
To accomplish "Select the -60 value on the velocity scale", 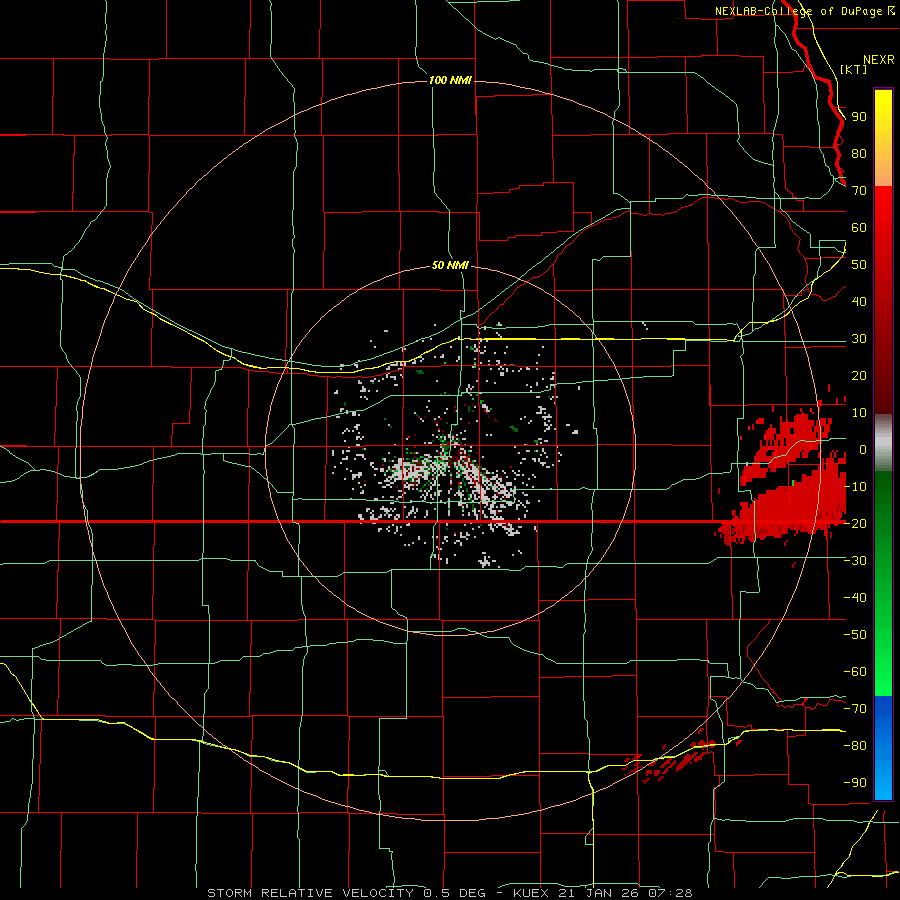I will tap(855, 672).
